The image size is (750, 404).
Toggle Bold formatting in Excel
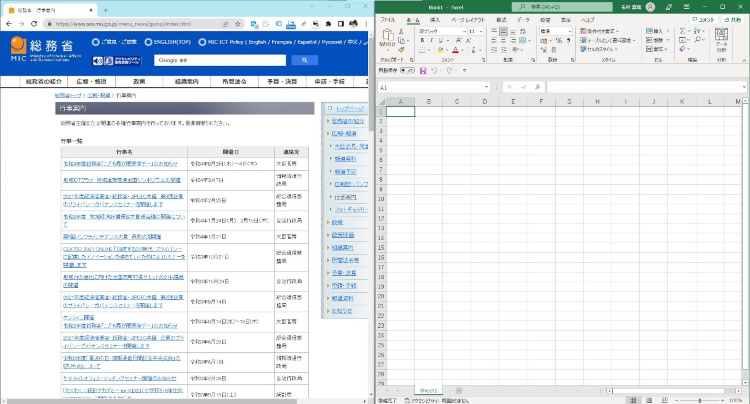[422, 41]
